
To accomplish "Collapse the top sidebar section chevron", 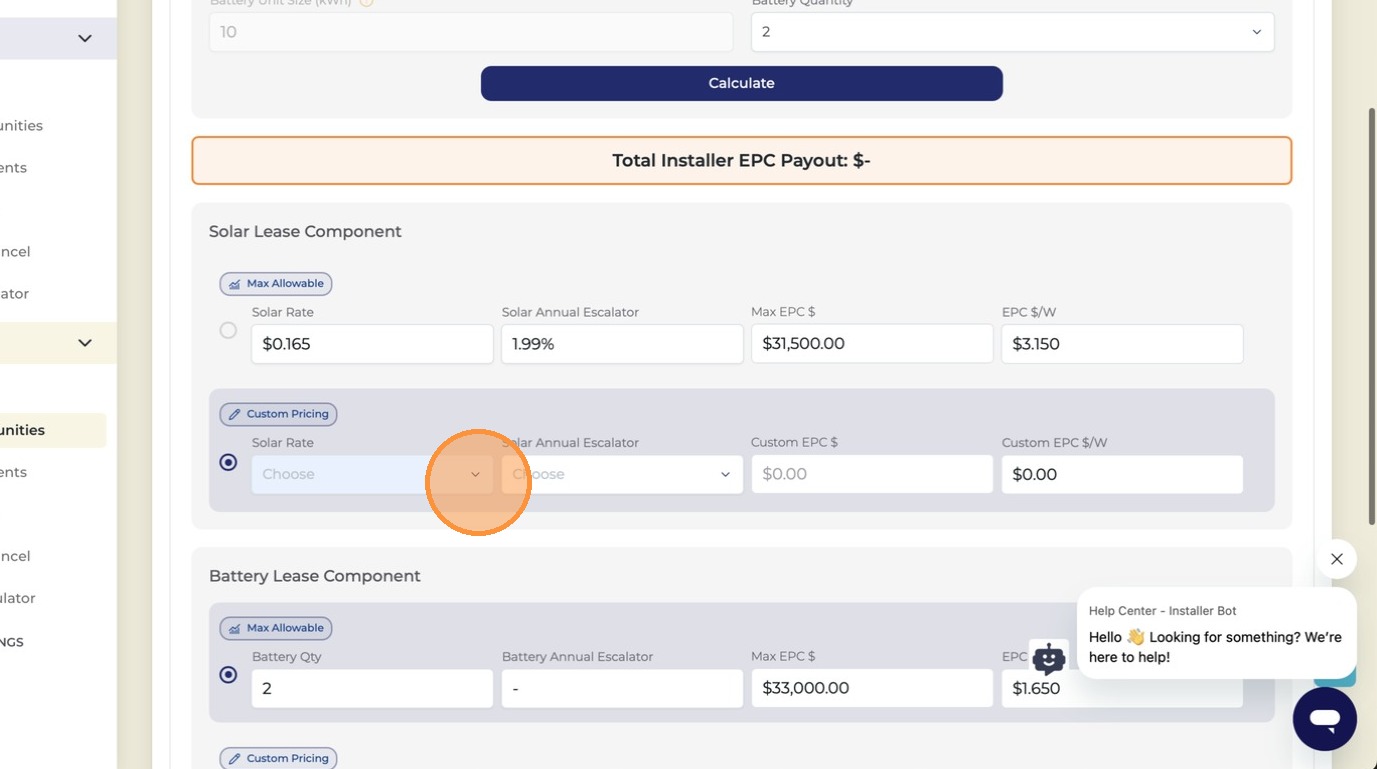I will (x=85, y=38).
